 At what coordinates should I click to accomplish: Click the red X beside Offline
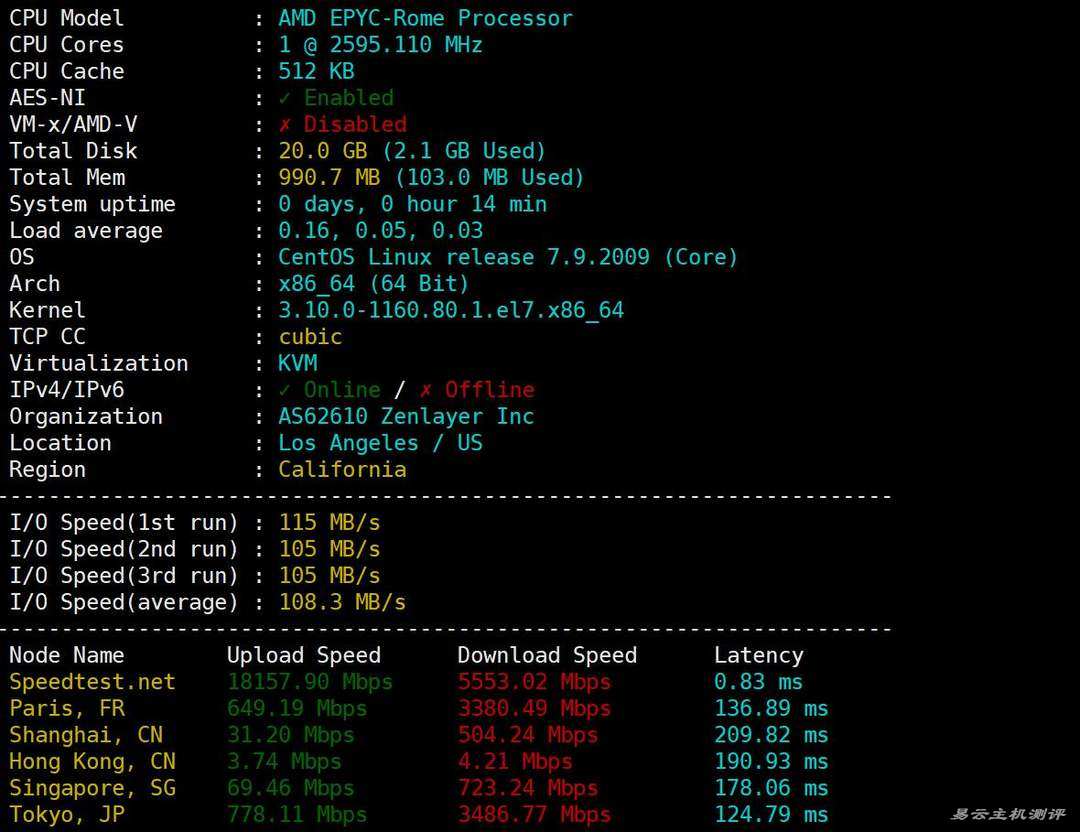click(426, 390)
